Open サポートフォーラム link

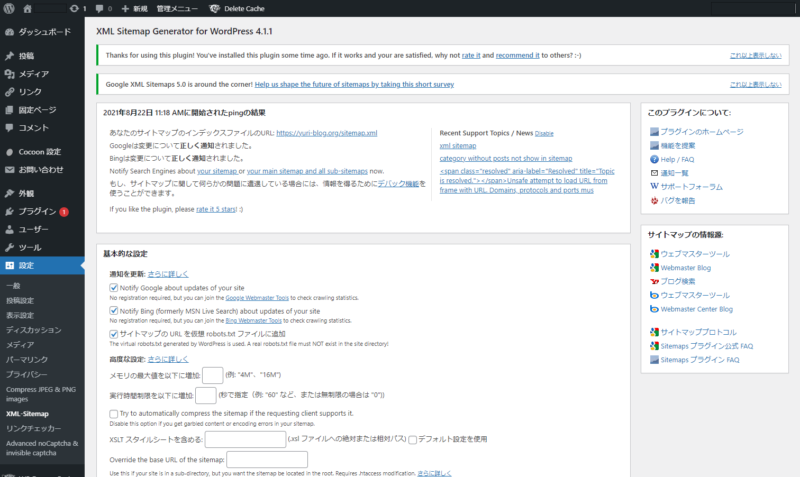(x=691, y=187)
